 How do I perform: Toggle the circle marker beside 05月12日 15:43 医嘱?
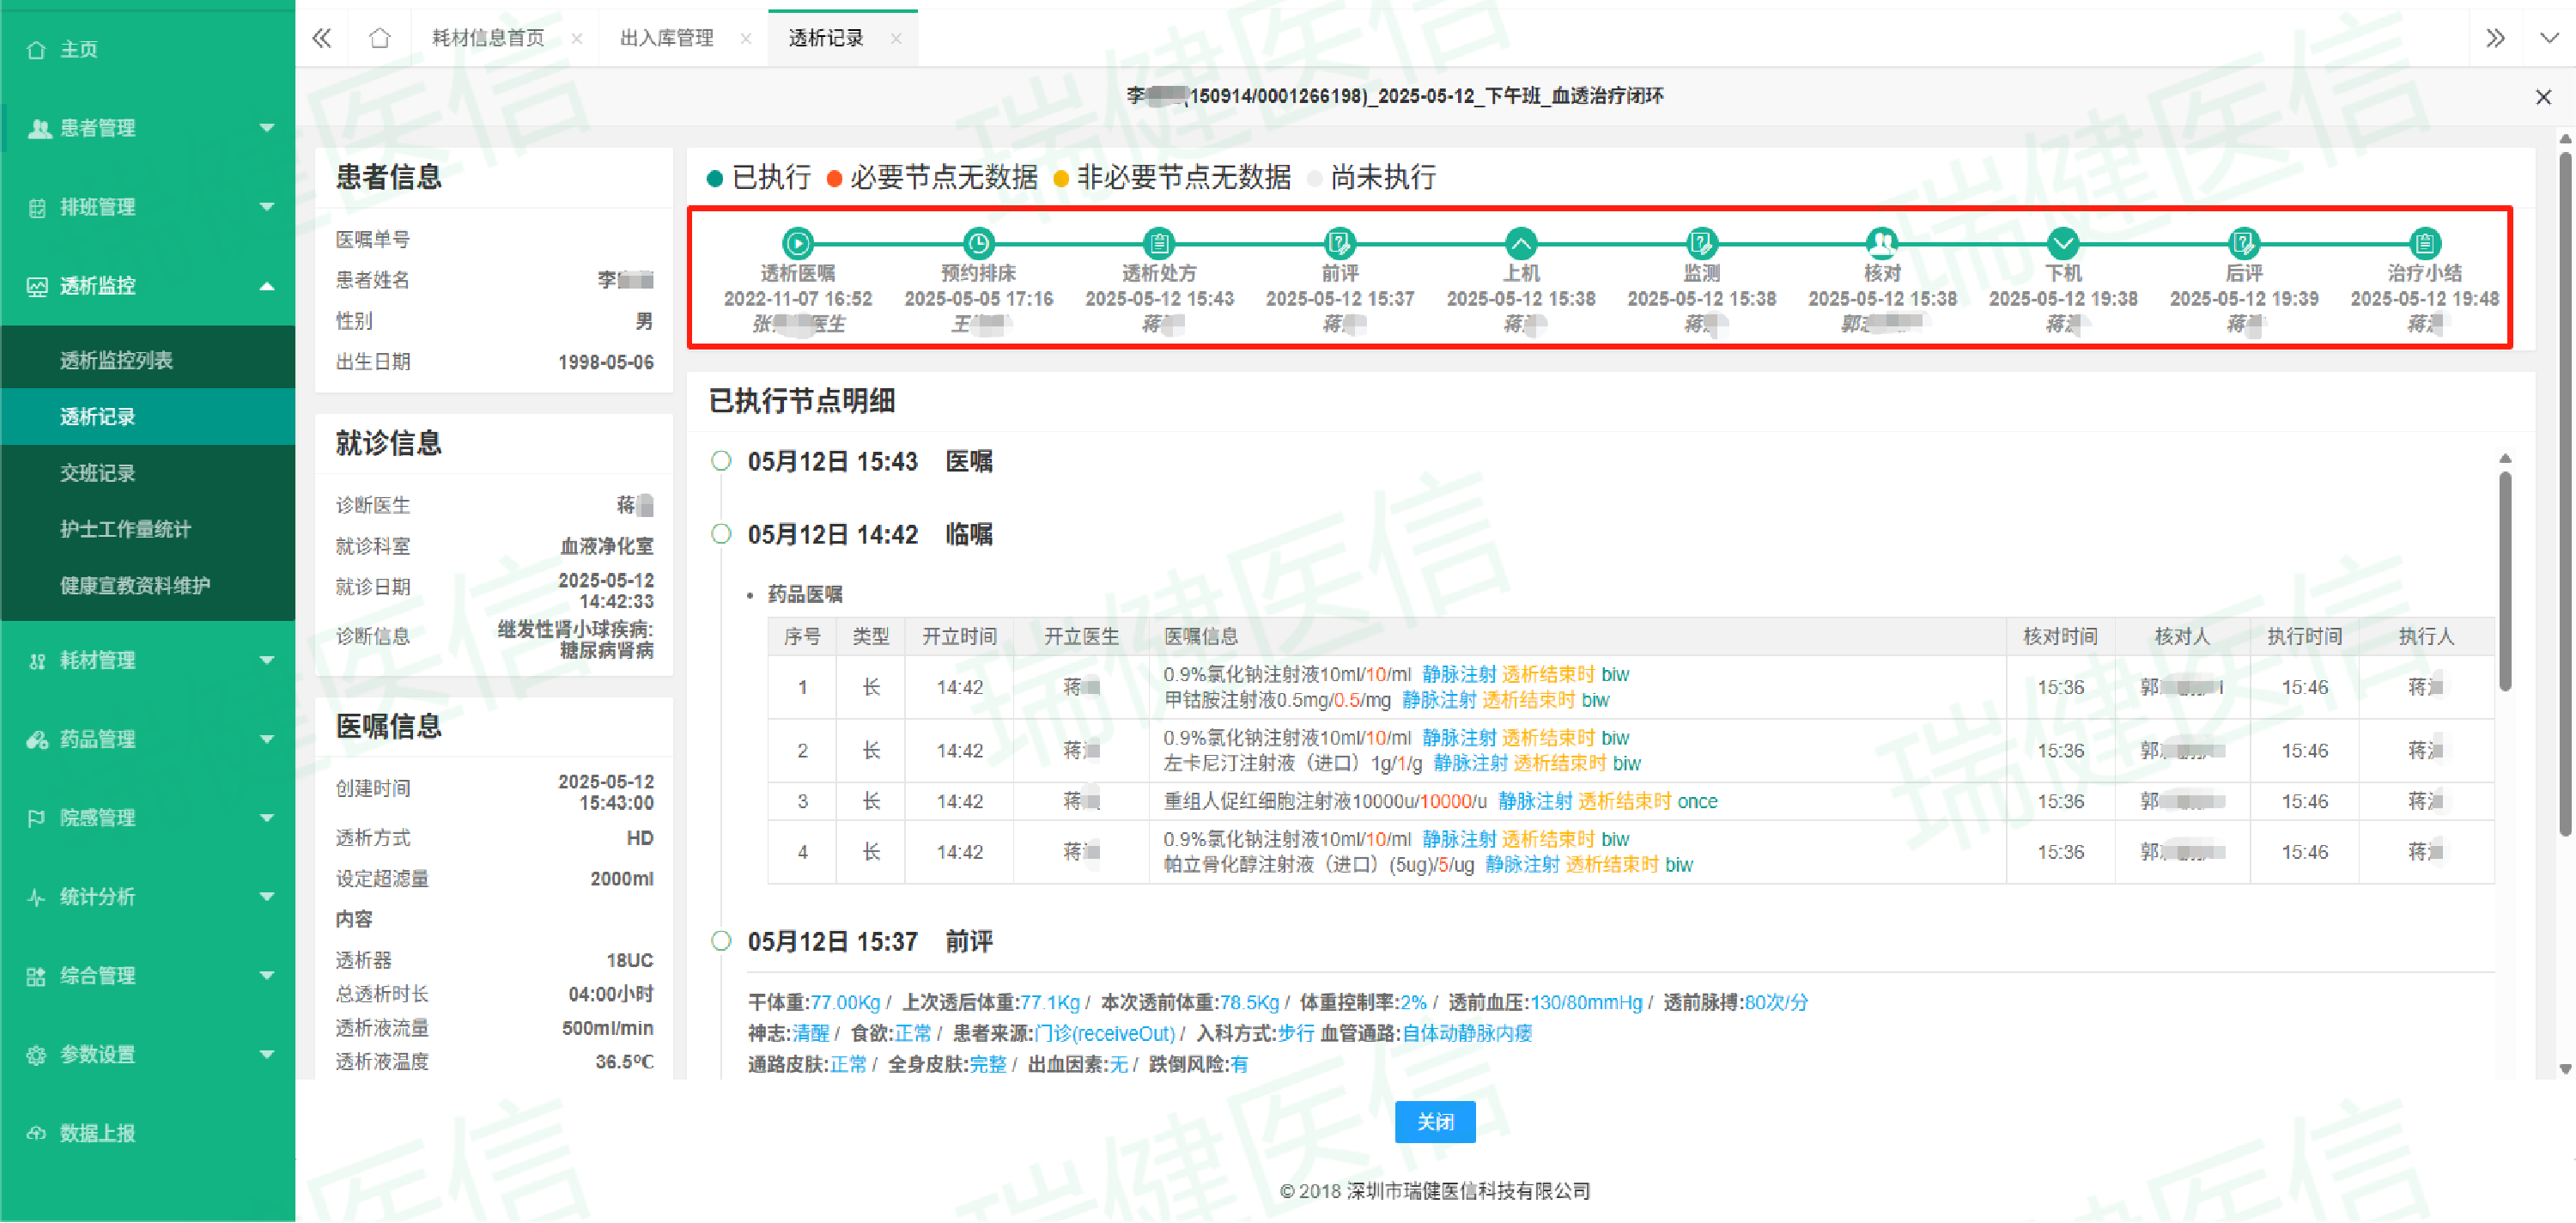coord(722,461)
